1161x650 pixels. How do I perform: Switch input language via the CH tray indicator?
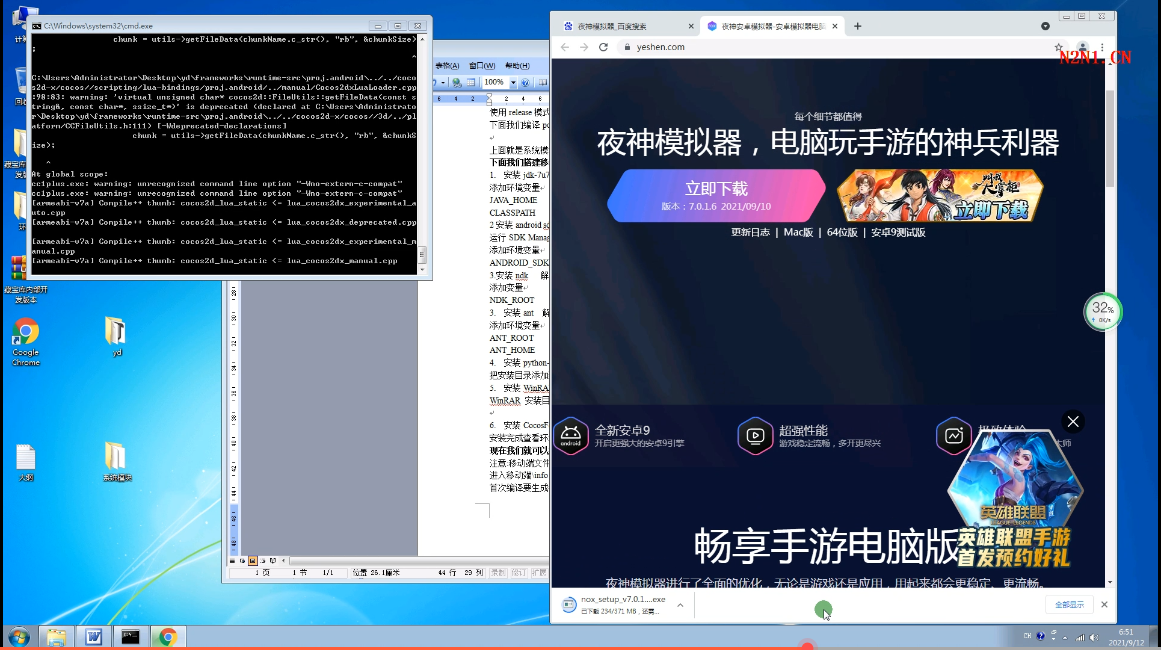(x=1027, y=636)
